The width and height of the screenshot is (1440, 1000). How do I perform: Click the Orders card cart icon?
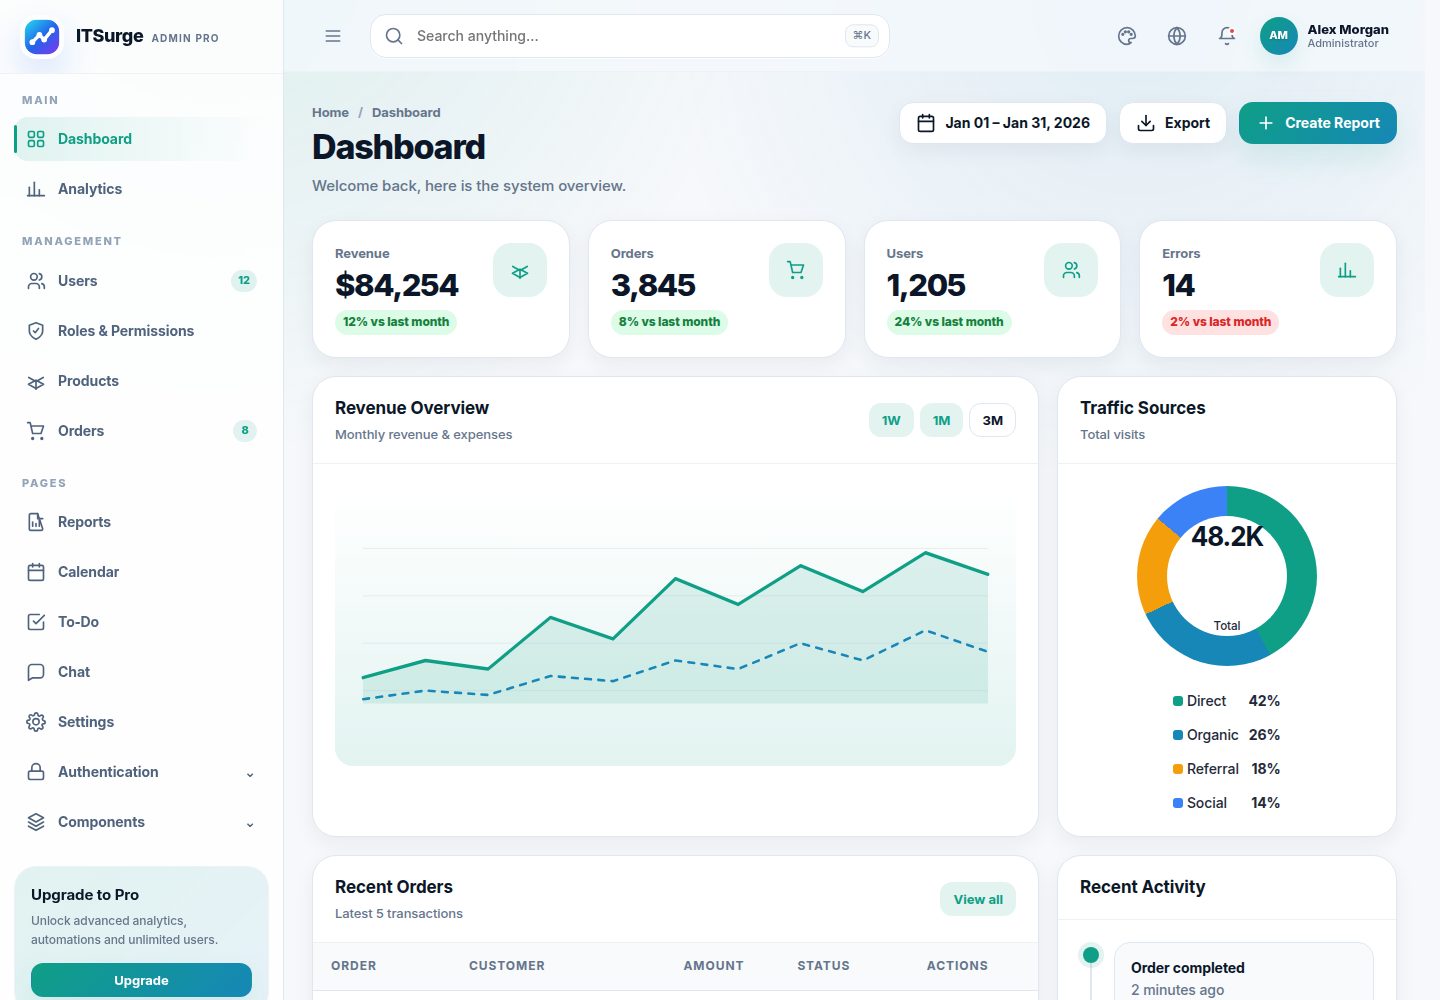tap(796, 270)
